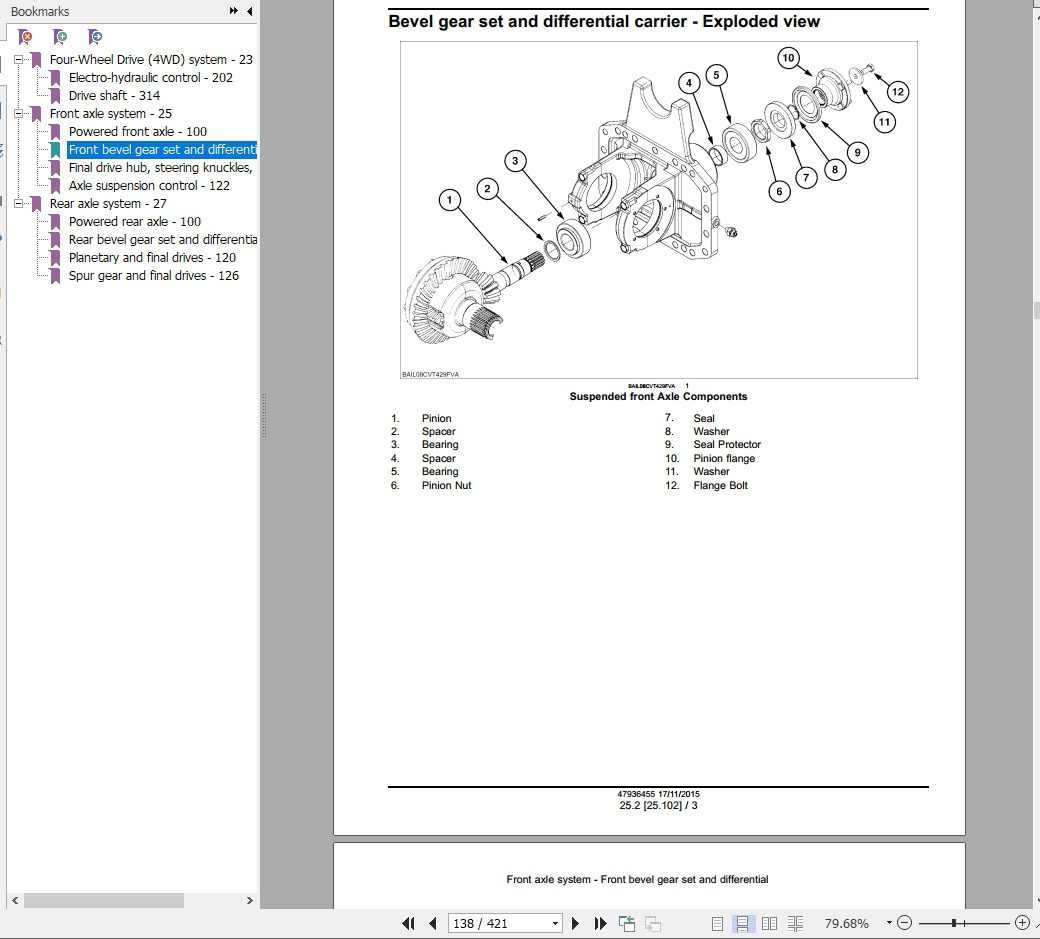This screenshot has width=1040, height=939.
Task: Open Front axle system - 25 bookmark
Action: 111,113
